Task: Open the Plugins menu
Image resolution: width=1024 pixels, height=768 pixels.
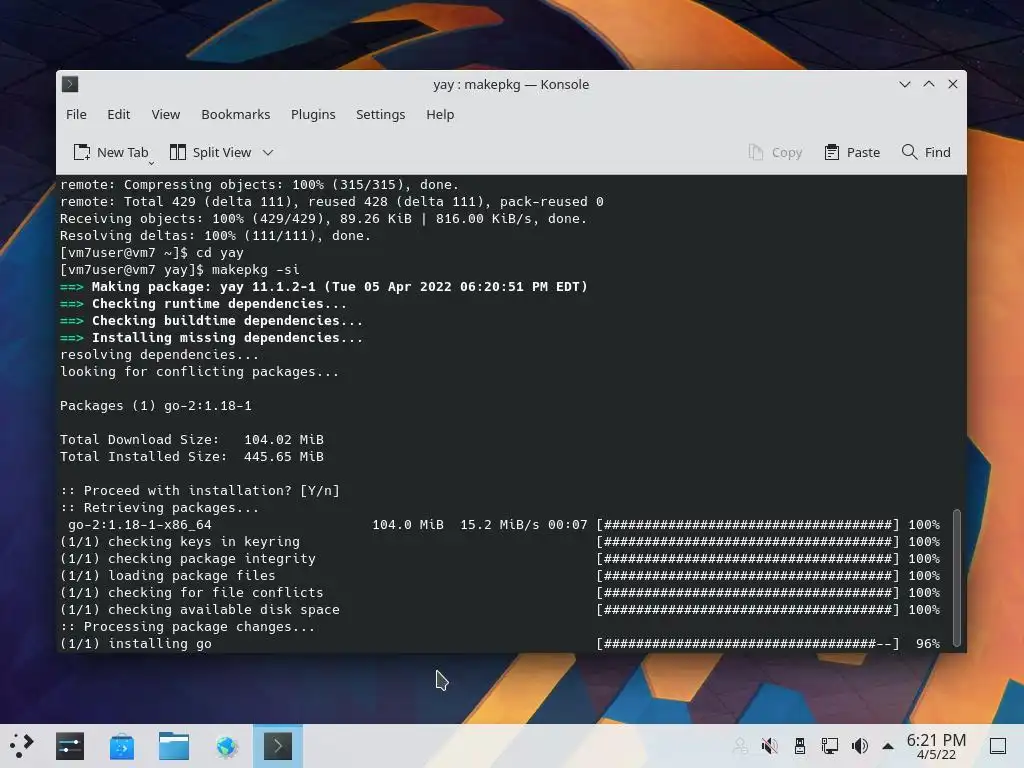Action: pyautogui.click(x=313, y=114)
